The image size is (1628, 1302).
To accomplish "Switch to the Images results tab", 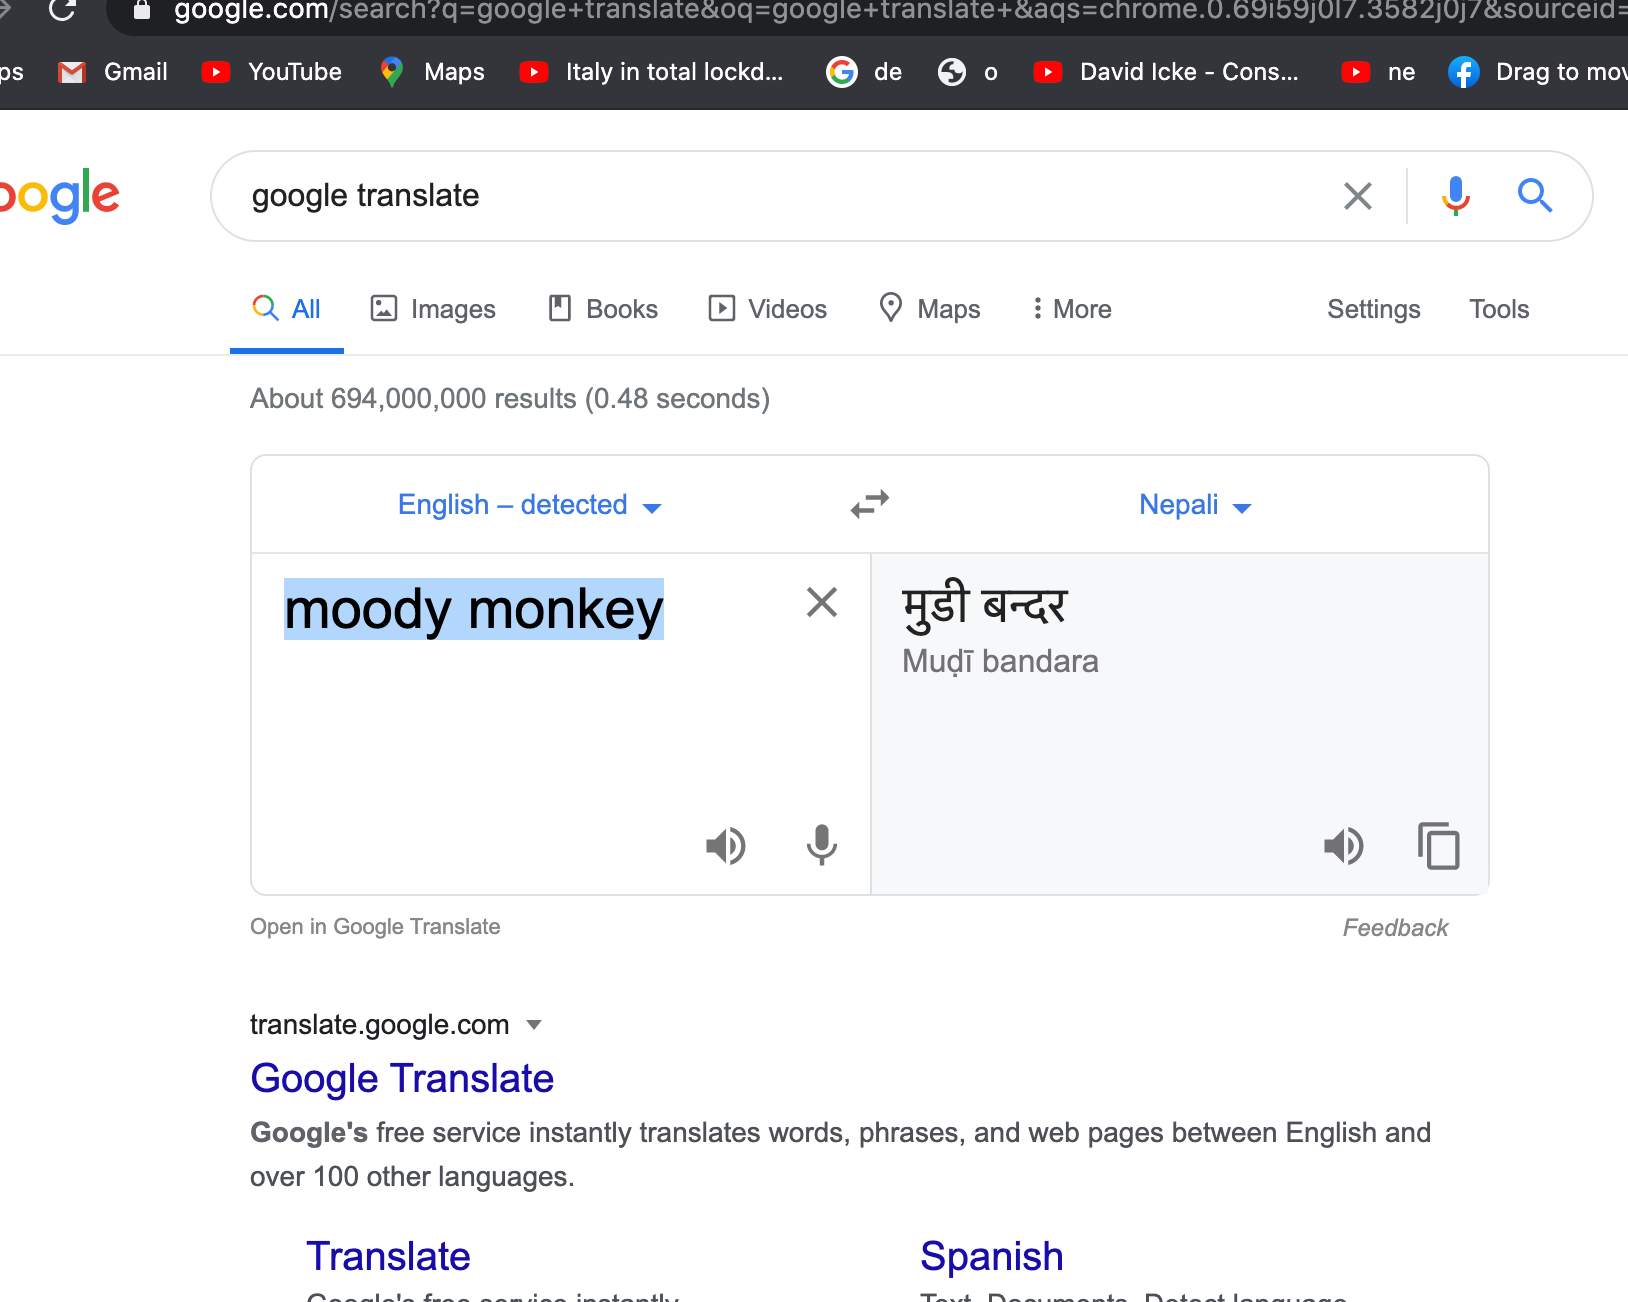I will [433, 309].
